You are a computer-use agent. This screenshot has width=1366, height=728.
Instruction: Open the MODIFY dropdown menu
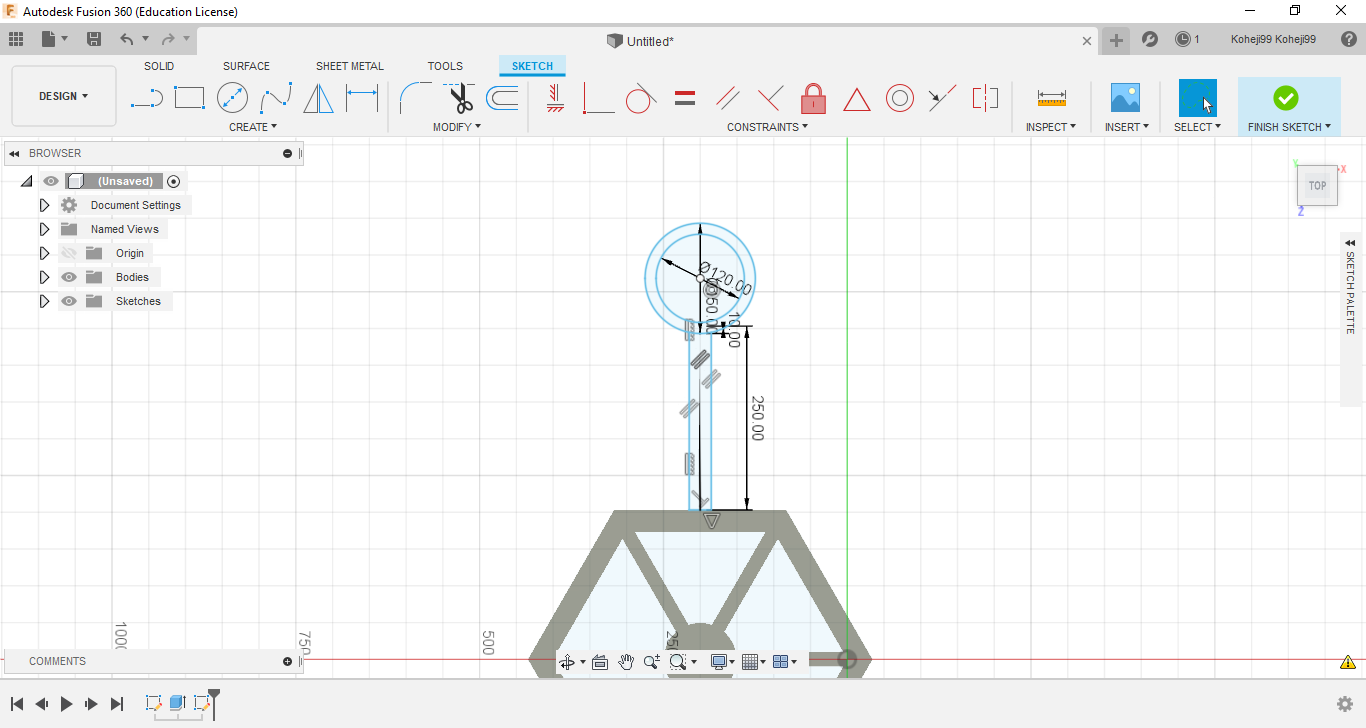tap(457, 127)
